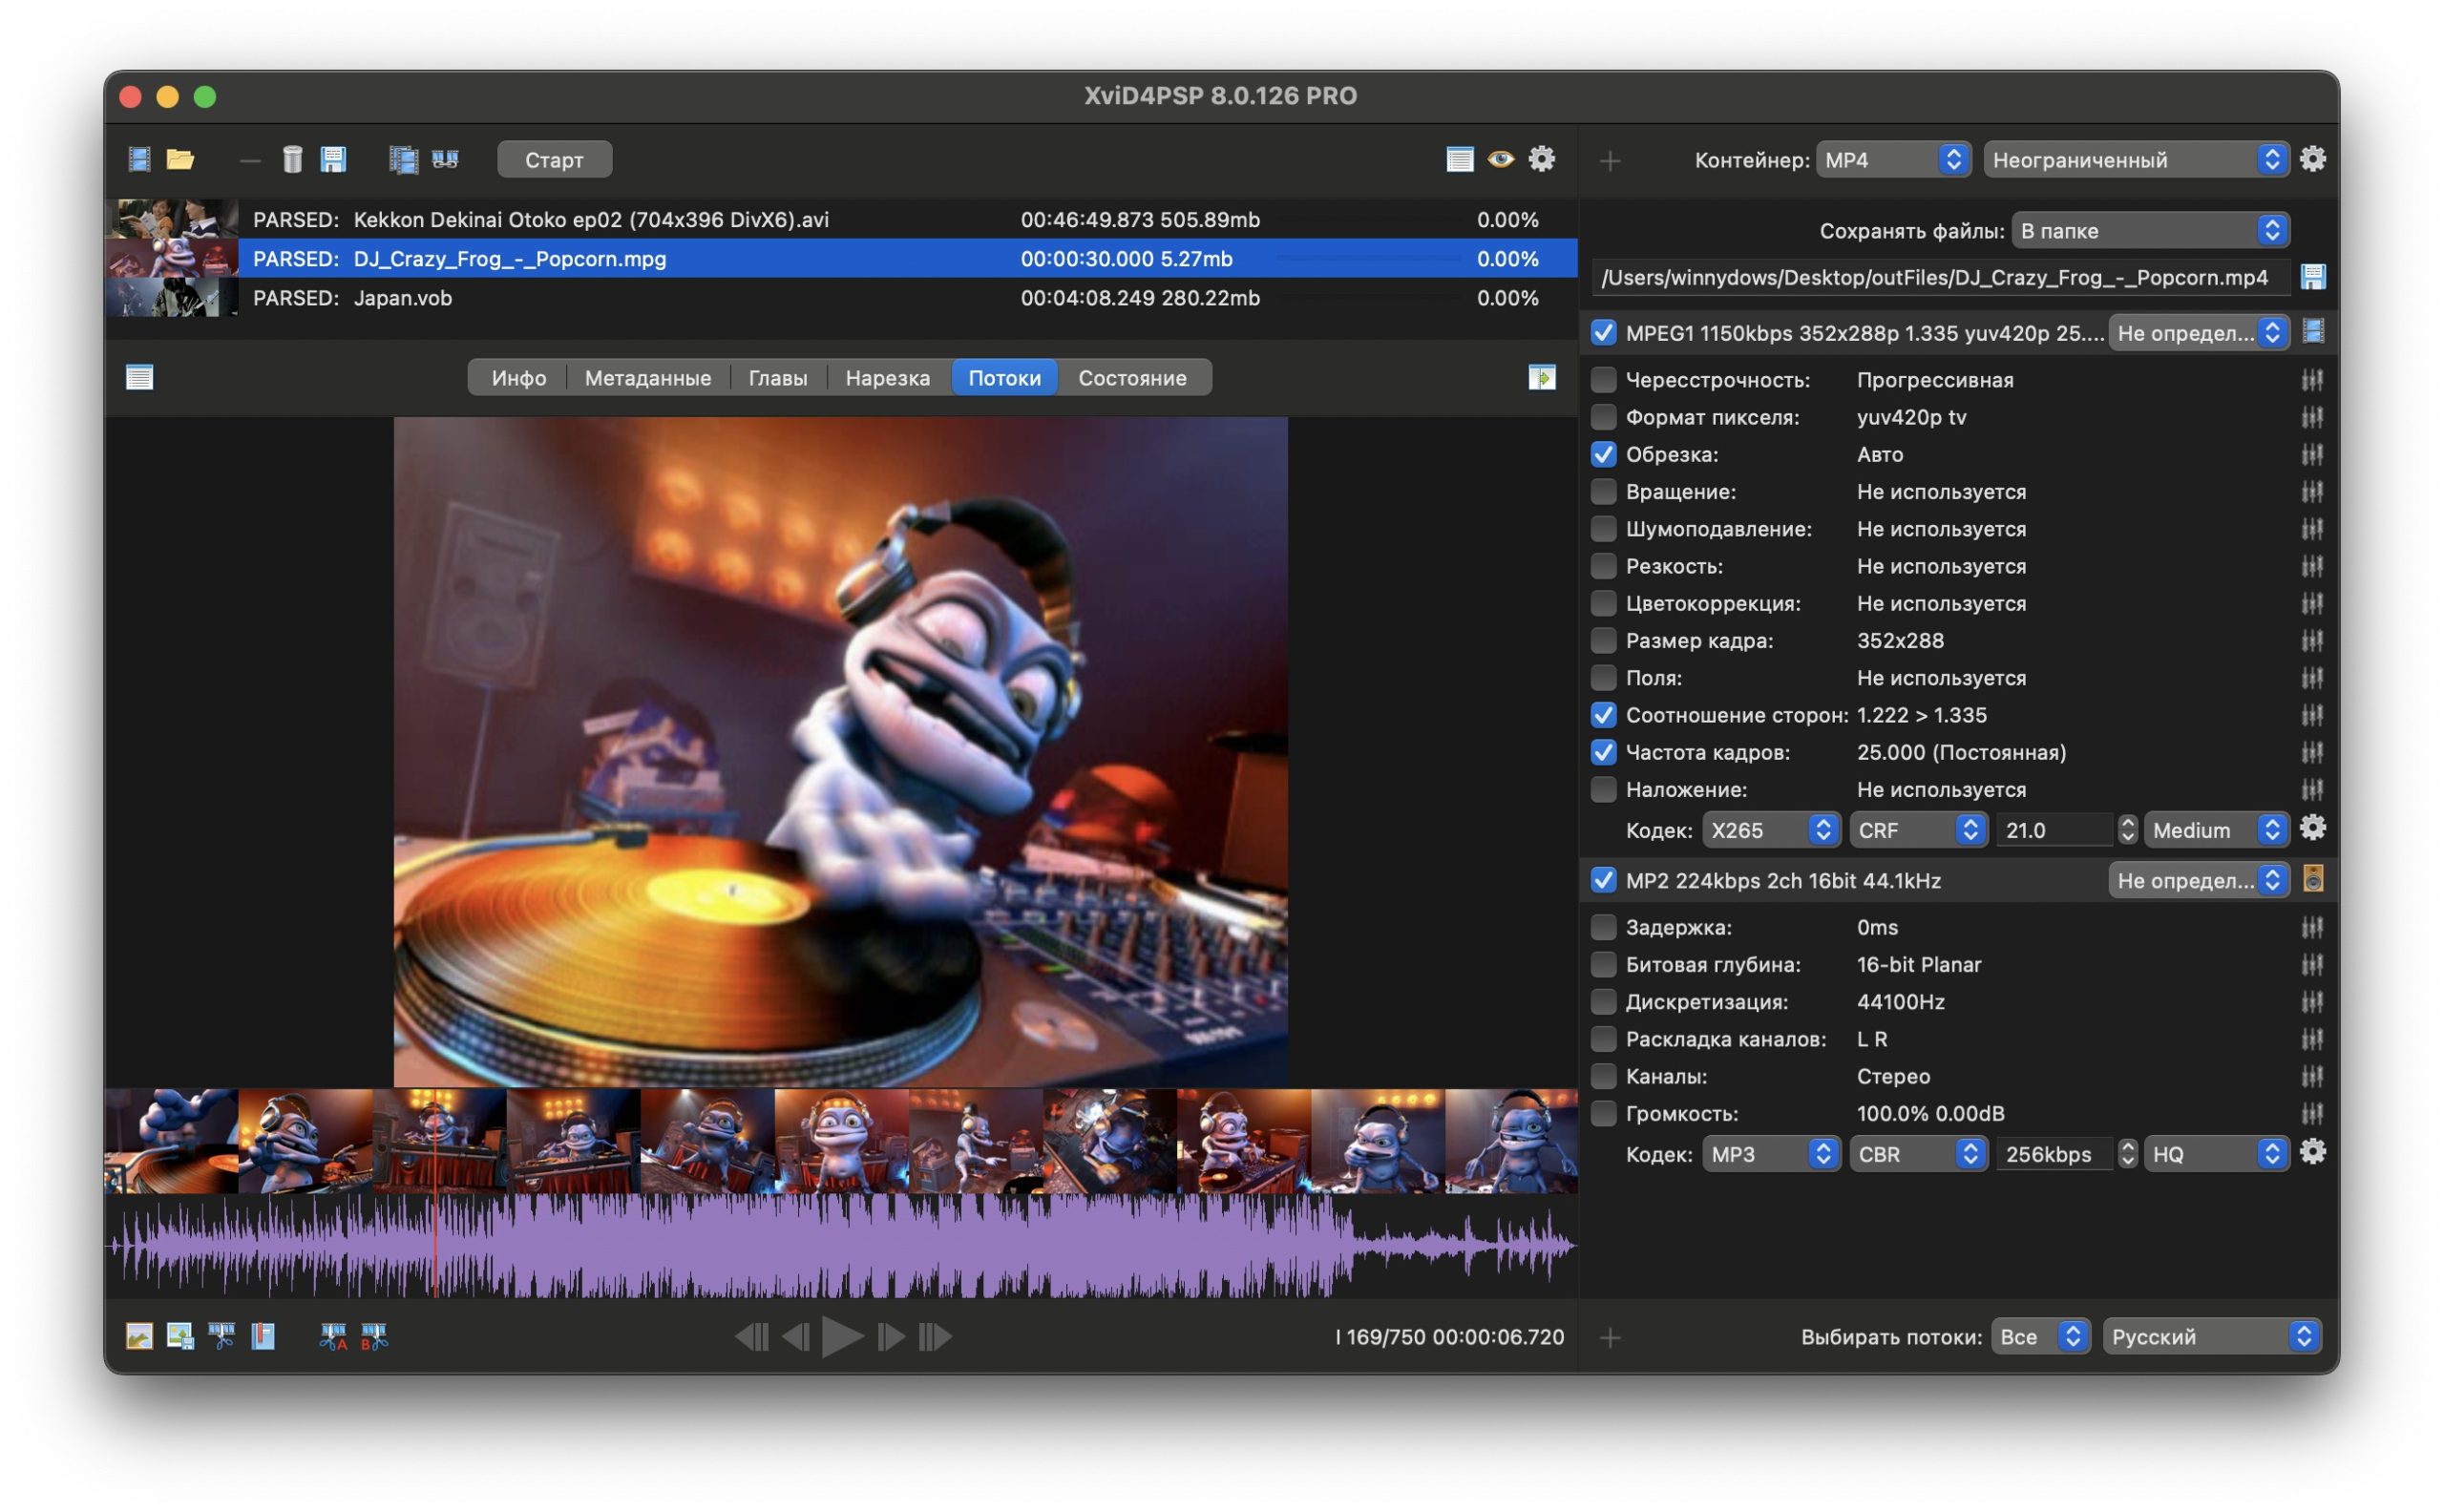
Task: Click the chained filmstrips join icon
Action: click(445, 160)
